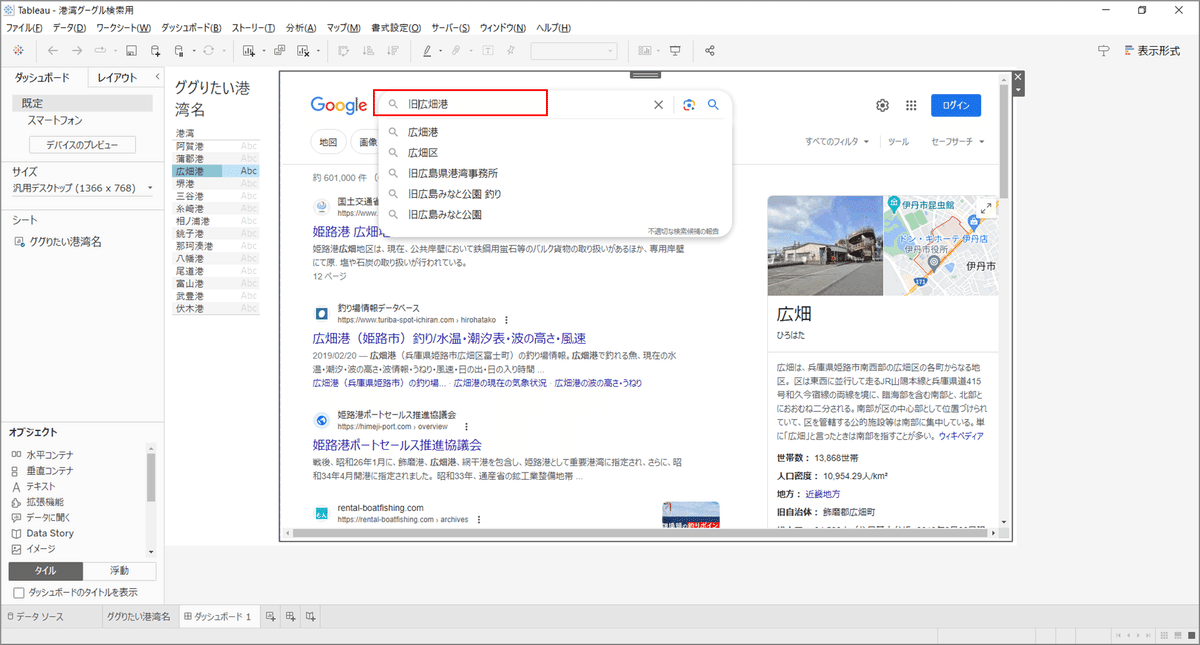Open the すべてのフィルタ dropdown

coord(837,142)
